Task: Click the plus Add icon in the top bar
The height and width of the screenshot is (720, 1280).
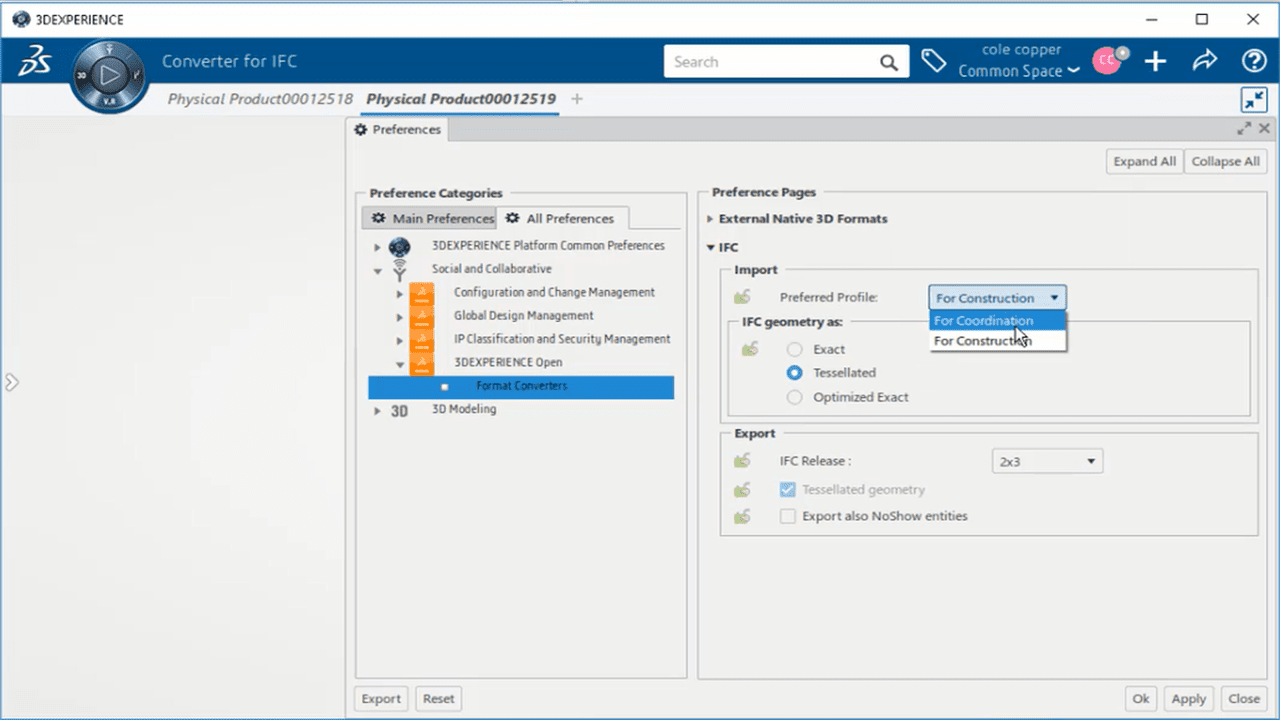Action: coord(1156,62)
